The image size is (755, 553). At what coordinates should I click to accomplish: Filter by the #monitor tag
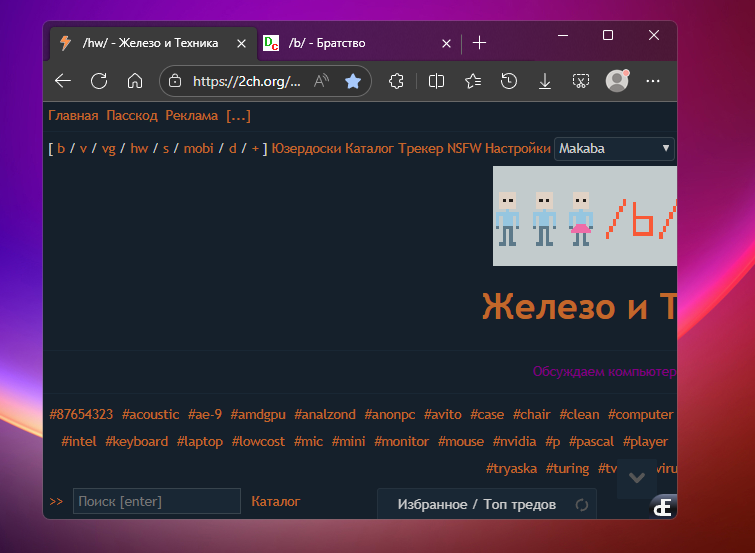tap(401, 441)
